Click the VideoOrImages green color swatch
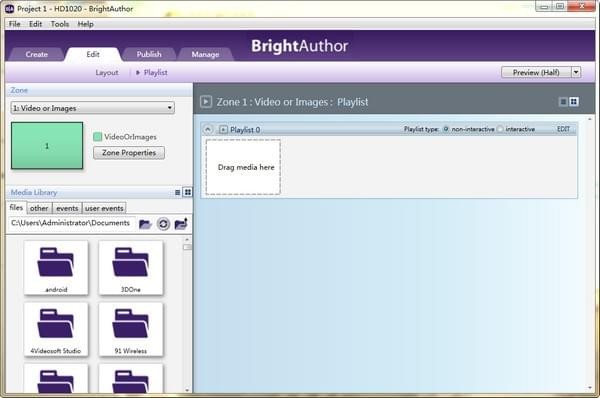The image size is (600, 398). coord(98,137)
